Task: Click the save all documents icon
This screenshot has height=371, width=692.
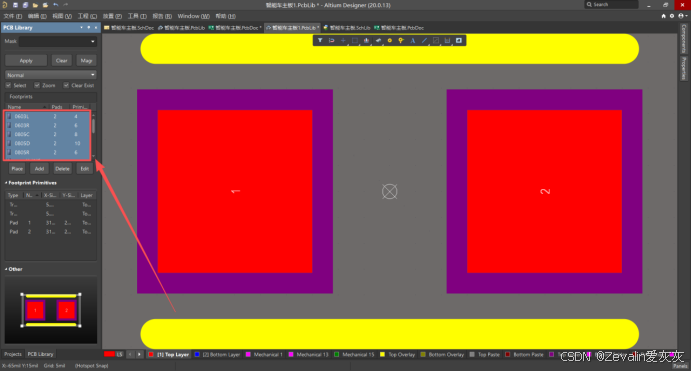Action: click(25, 5)
